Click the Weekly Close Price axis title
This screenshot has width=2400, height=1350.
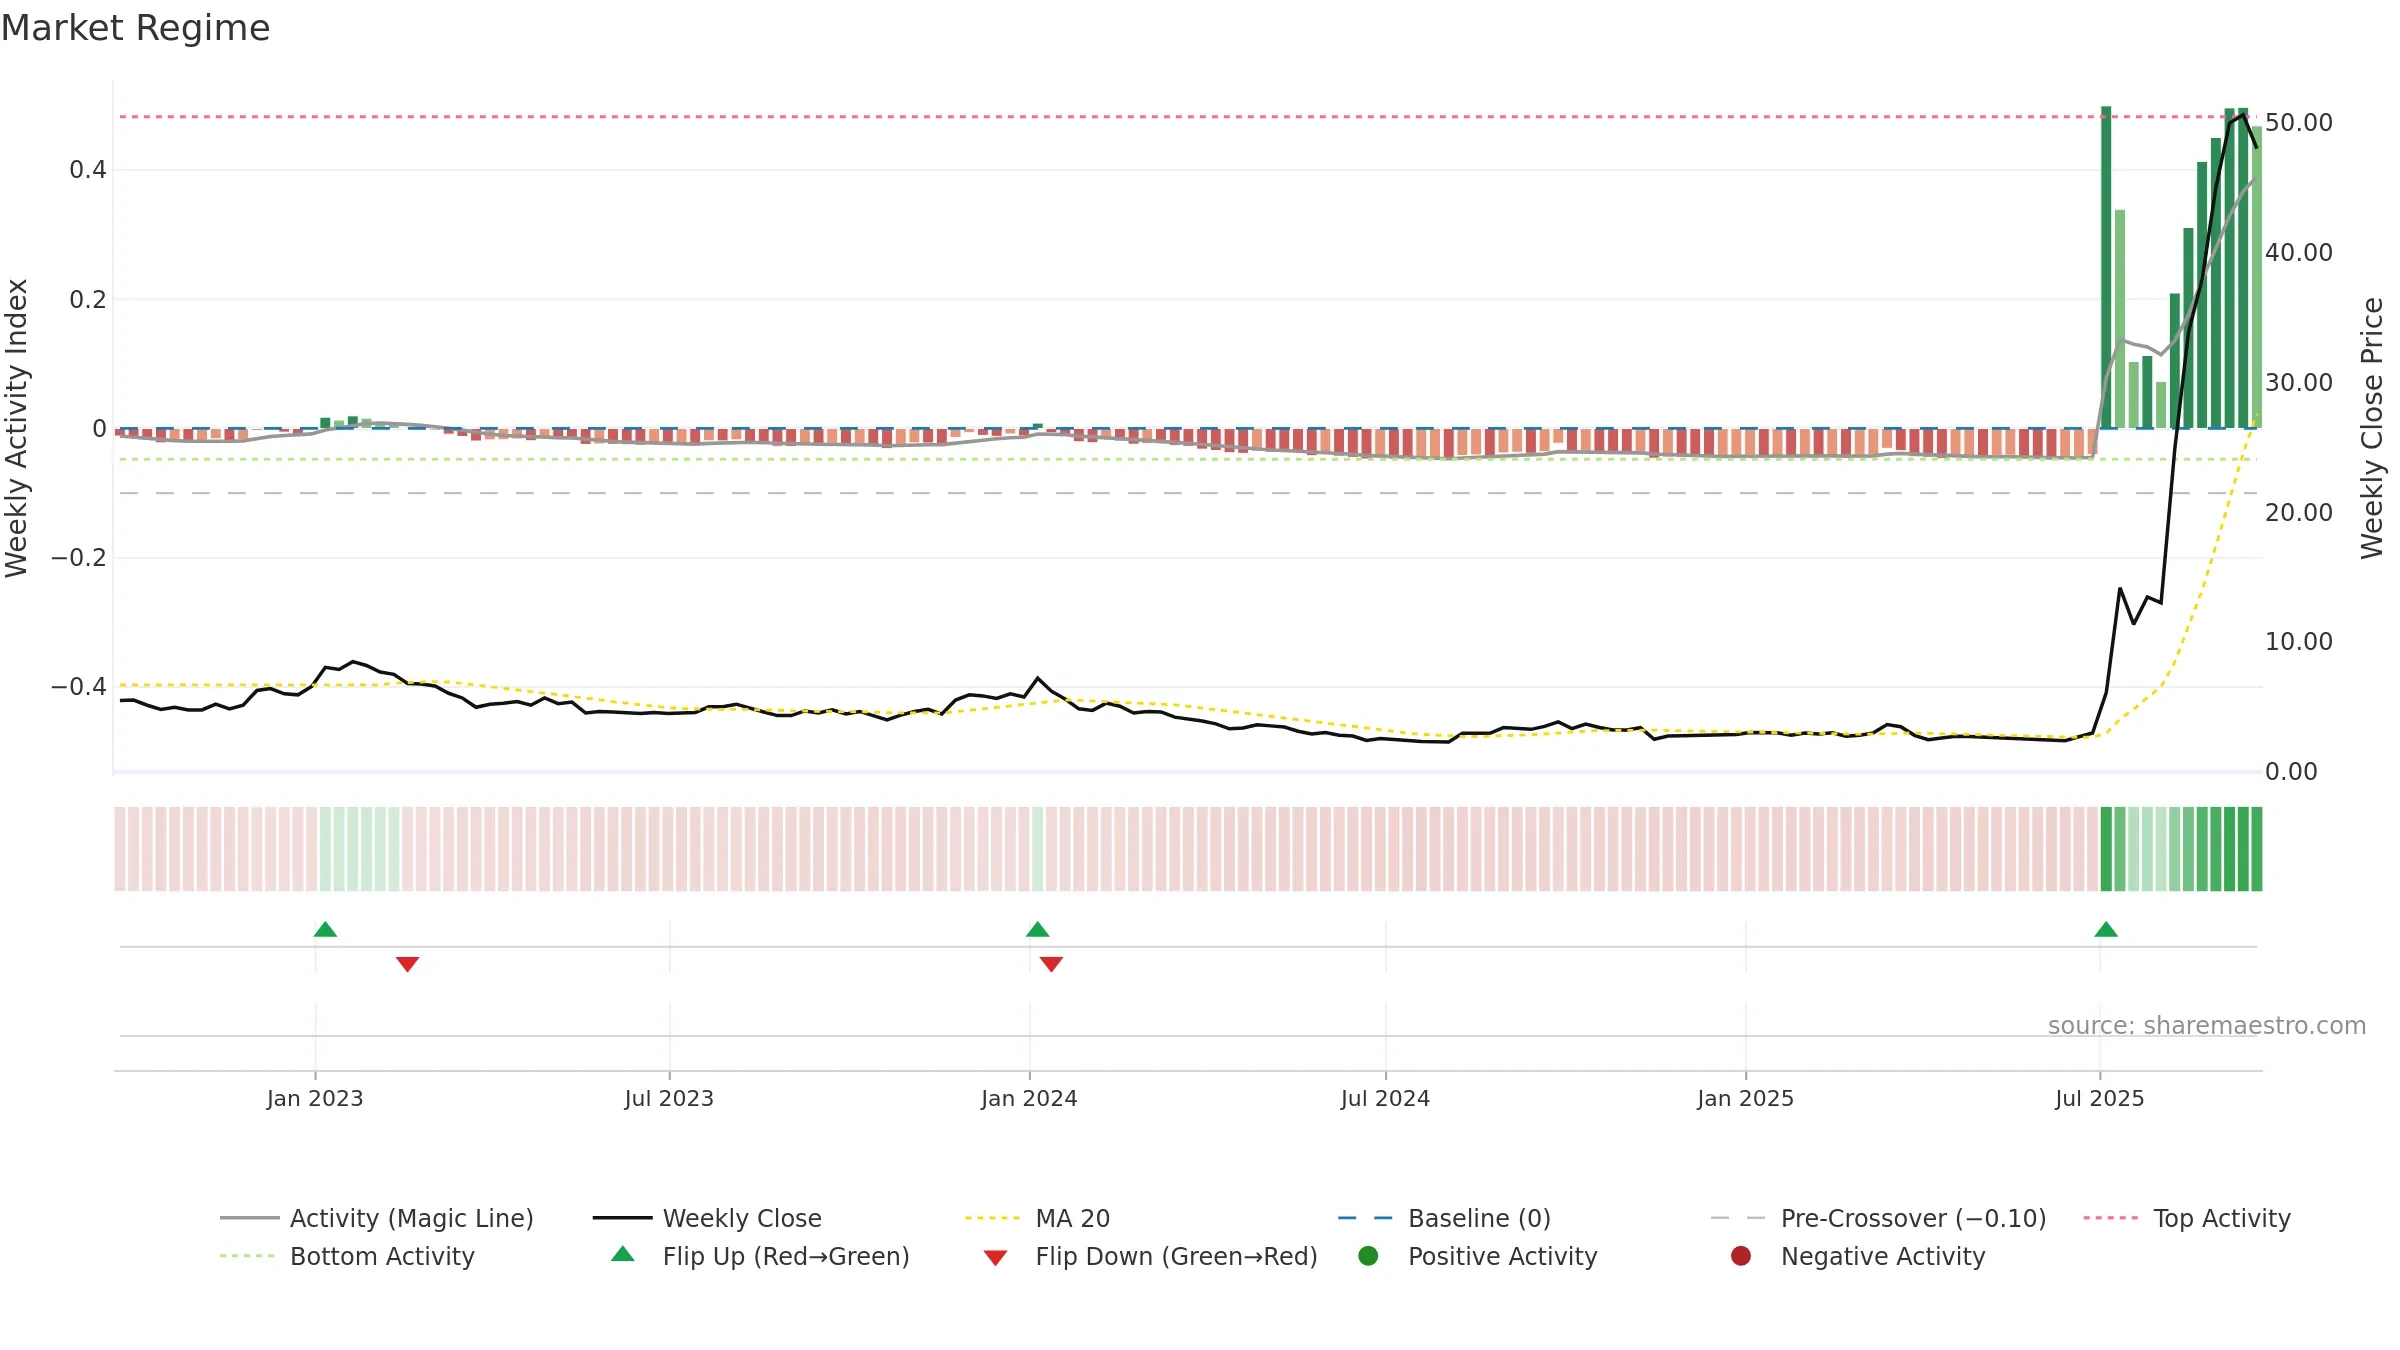(2372, 428)
